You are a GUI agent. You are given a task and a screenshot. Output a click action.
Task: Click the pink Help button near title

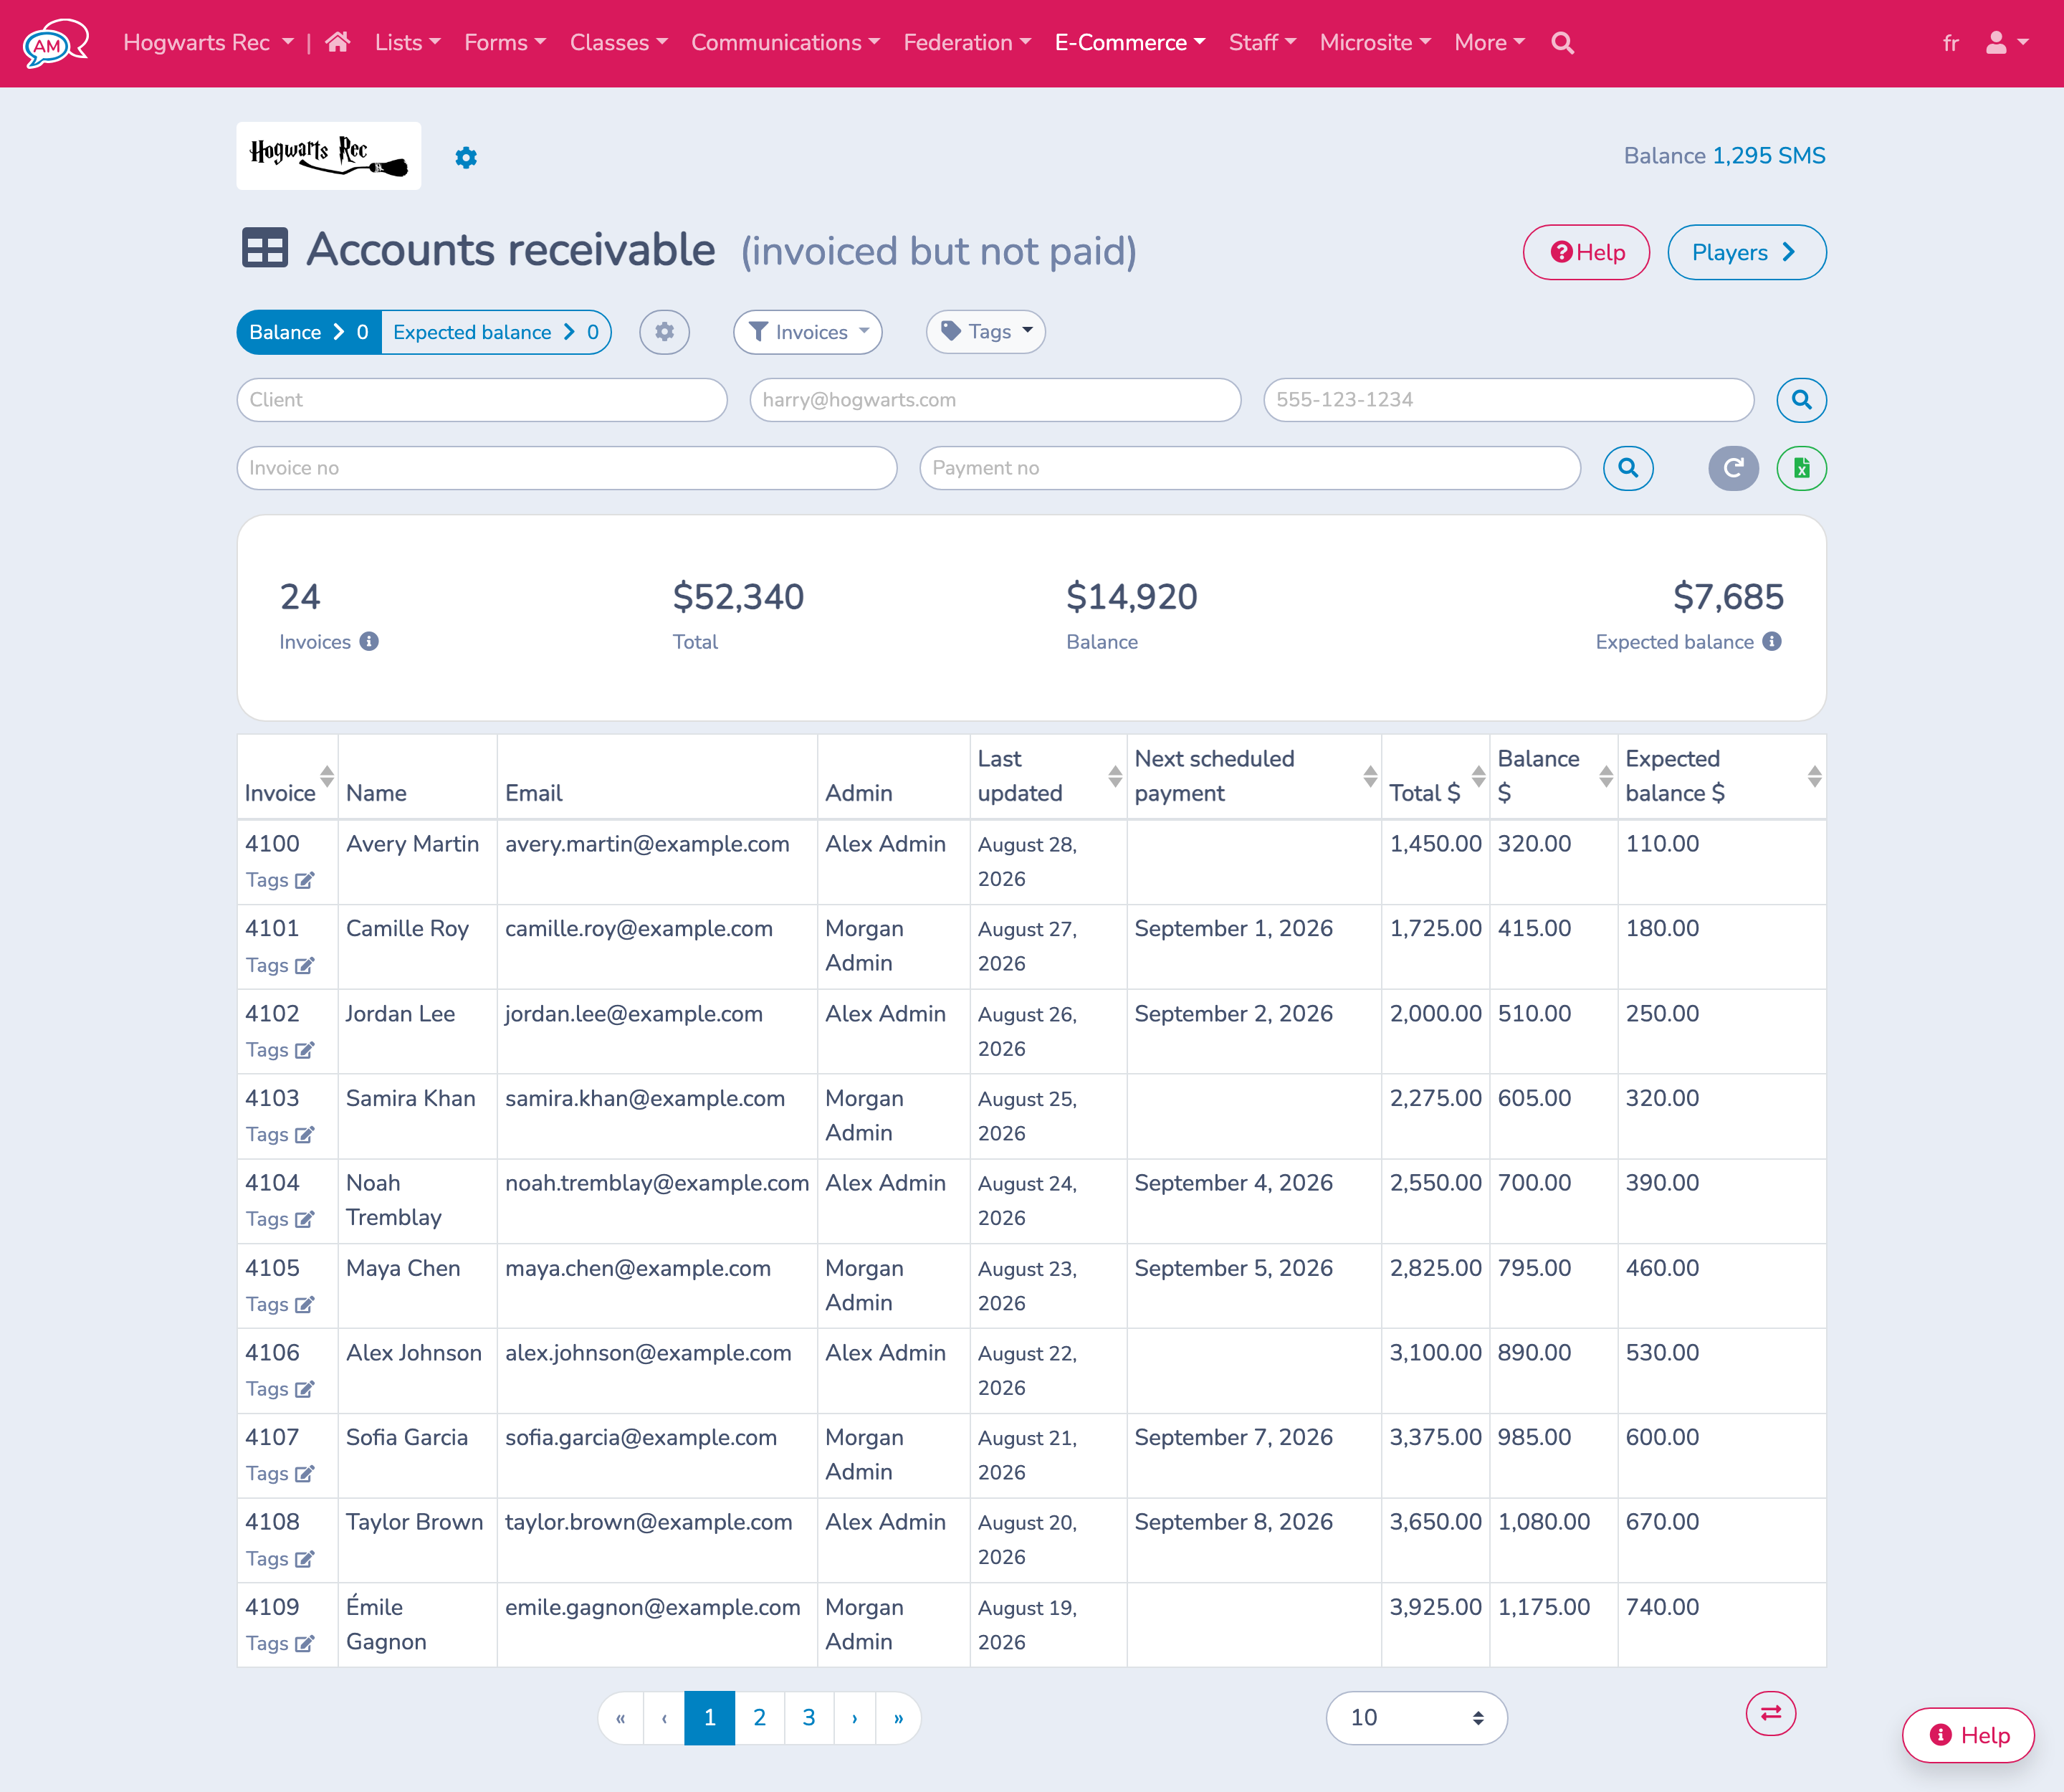[1586, 252]
